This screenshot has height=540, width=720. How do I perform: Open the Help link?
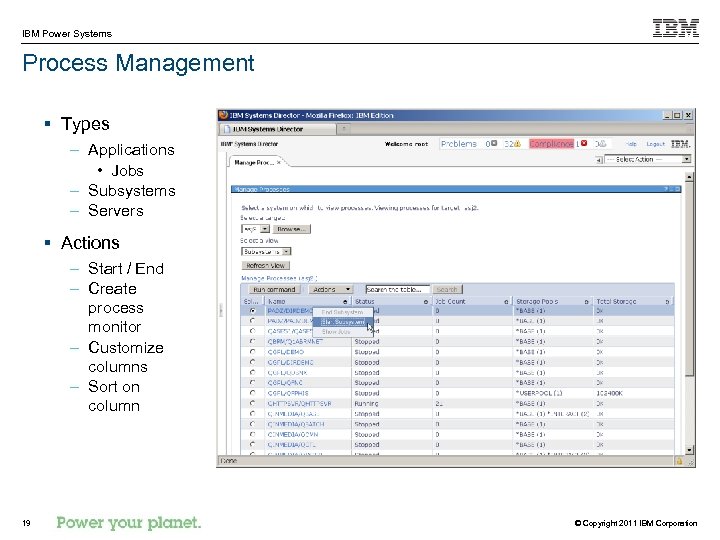[x=631, y=144]
